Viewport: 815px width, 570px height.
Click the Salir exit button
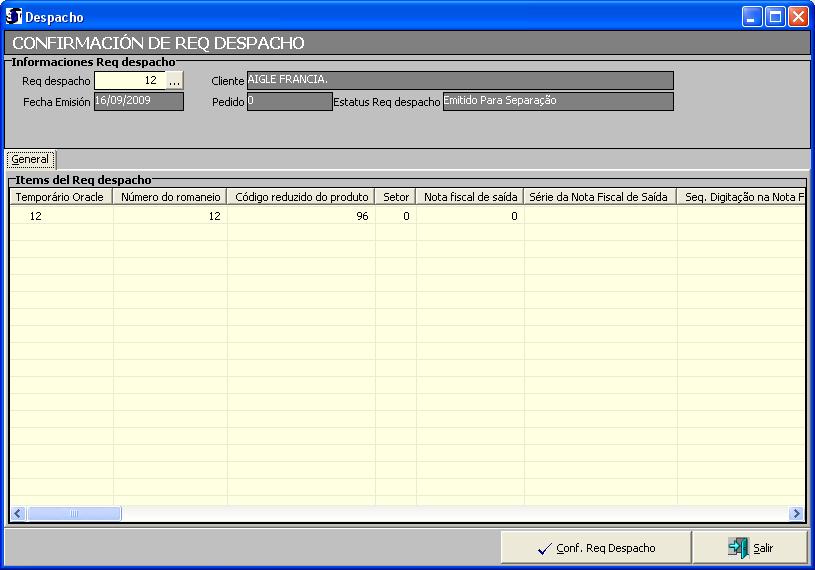tap(752, 548)
